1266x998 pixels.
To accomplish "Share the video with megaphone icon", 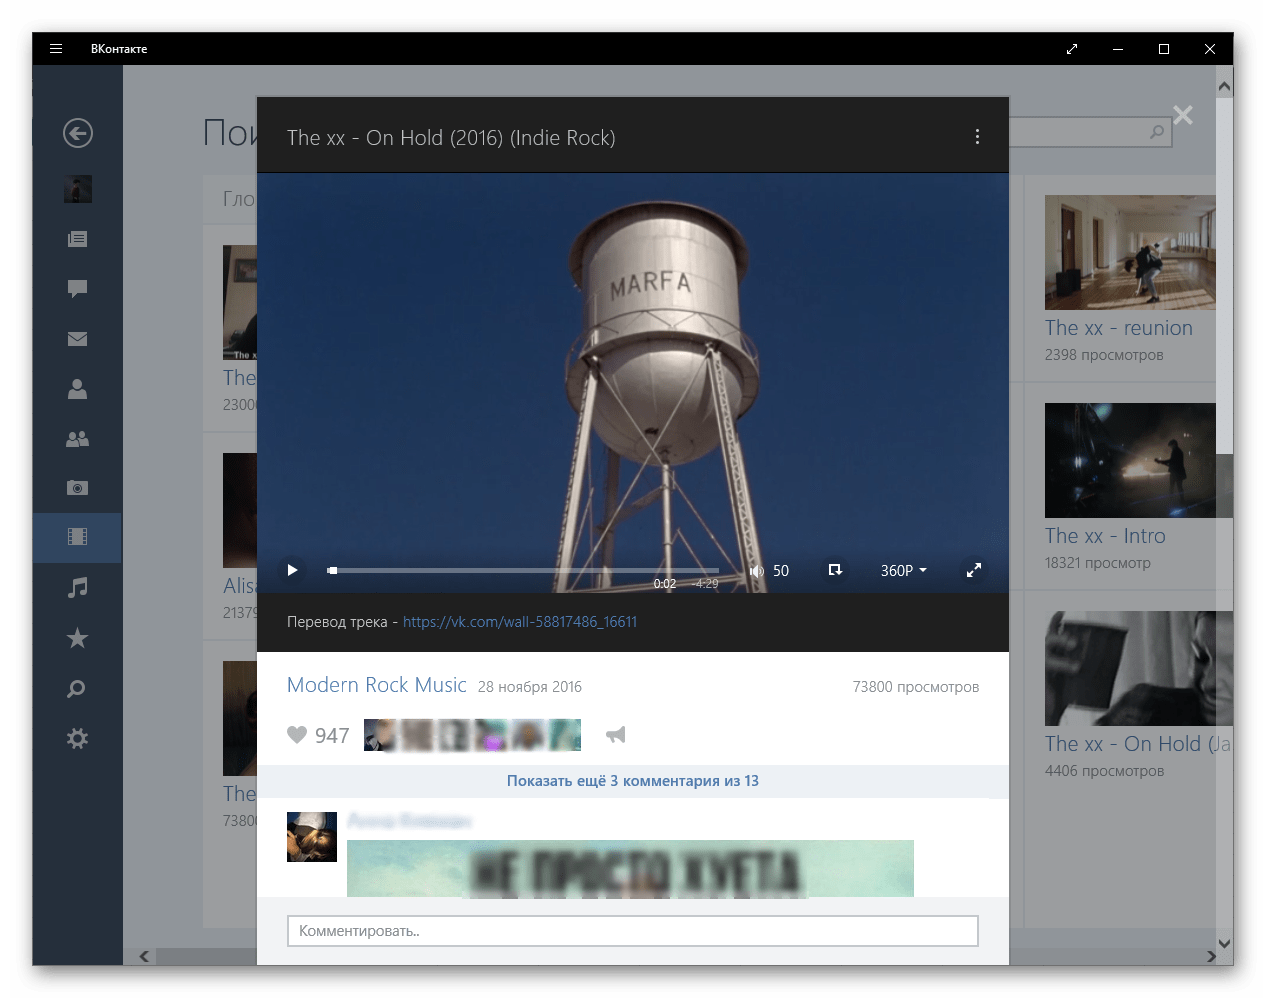I will (x=616, y=735).
